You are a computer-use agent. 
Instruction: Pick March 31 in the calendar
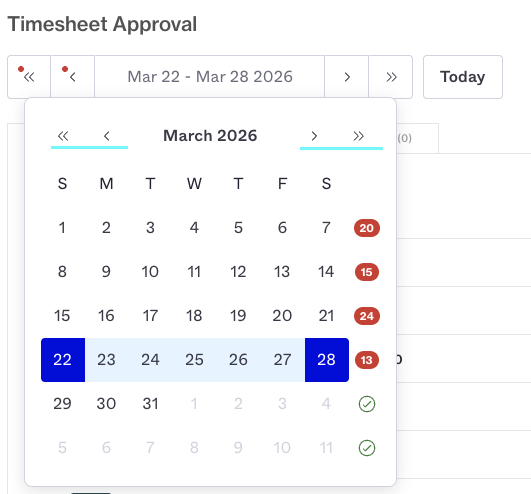pyautogui.click(x=150, y=404)
